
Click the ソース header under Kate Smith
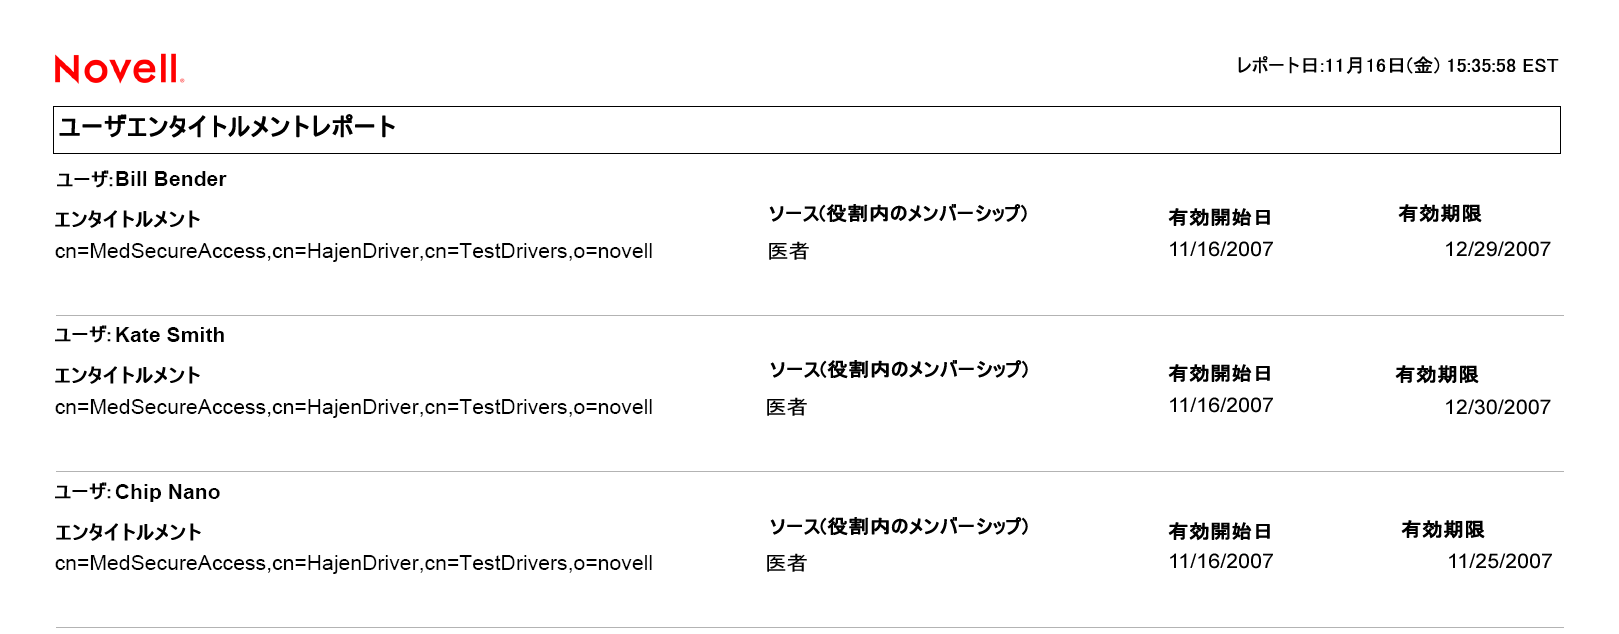pyautogui.click(x=898, y=370)
